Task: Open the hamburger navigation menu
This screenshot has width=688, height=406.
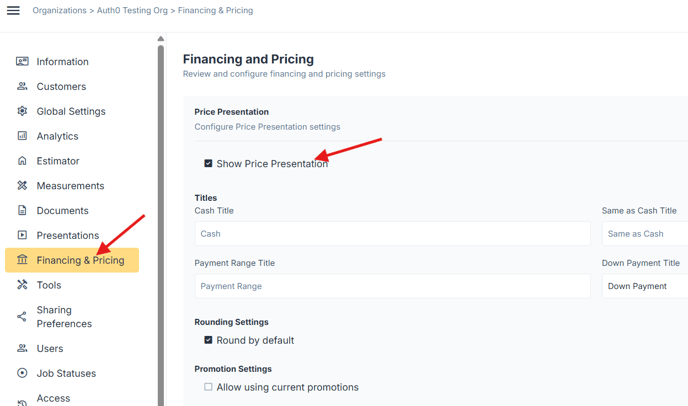Action: tap(13, 11)
